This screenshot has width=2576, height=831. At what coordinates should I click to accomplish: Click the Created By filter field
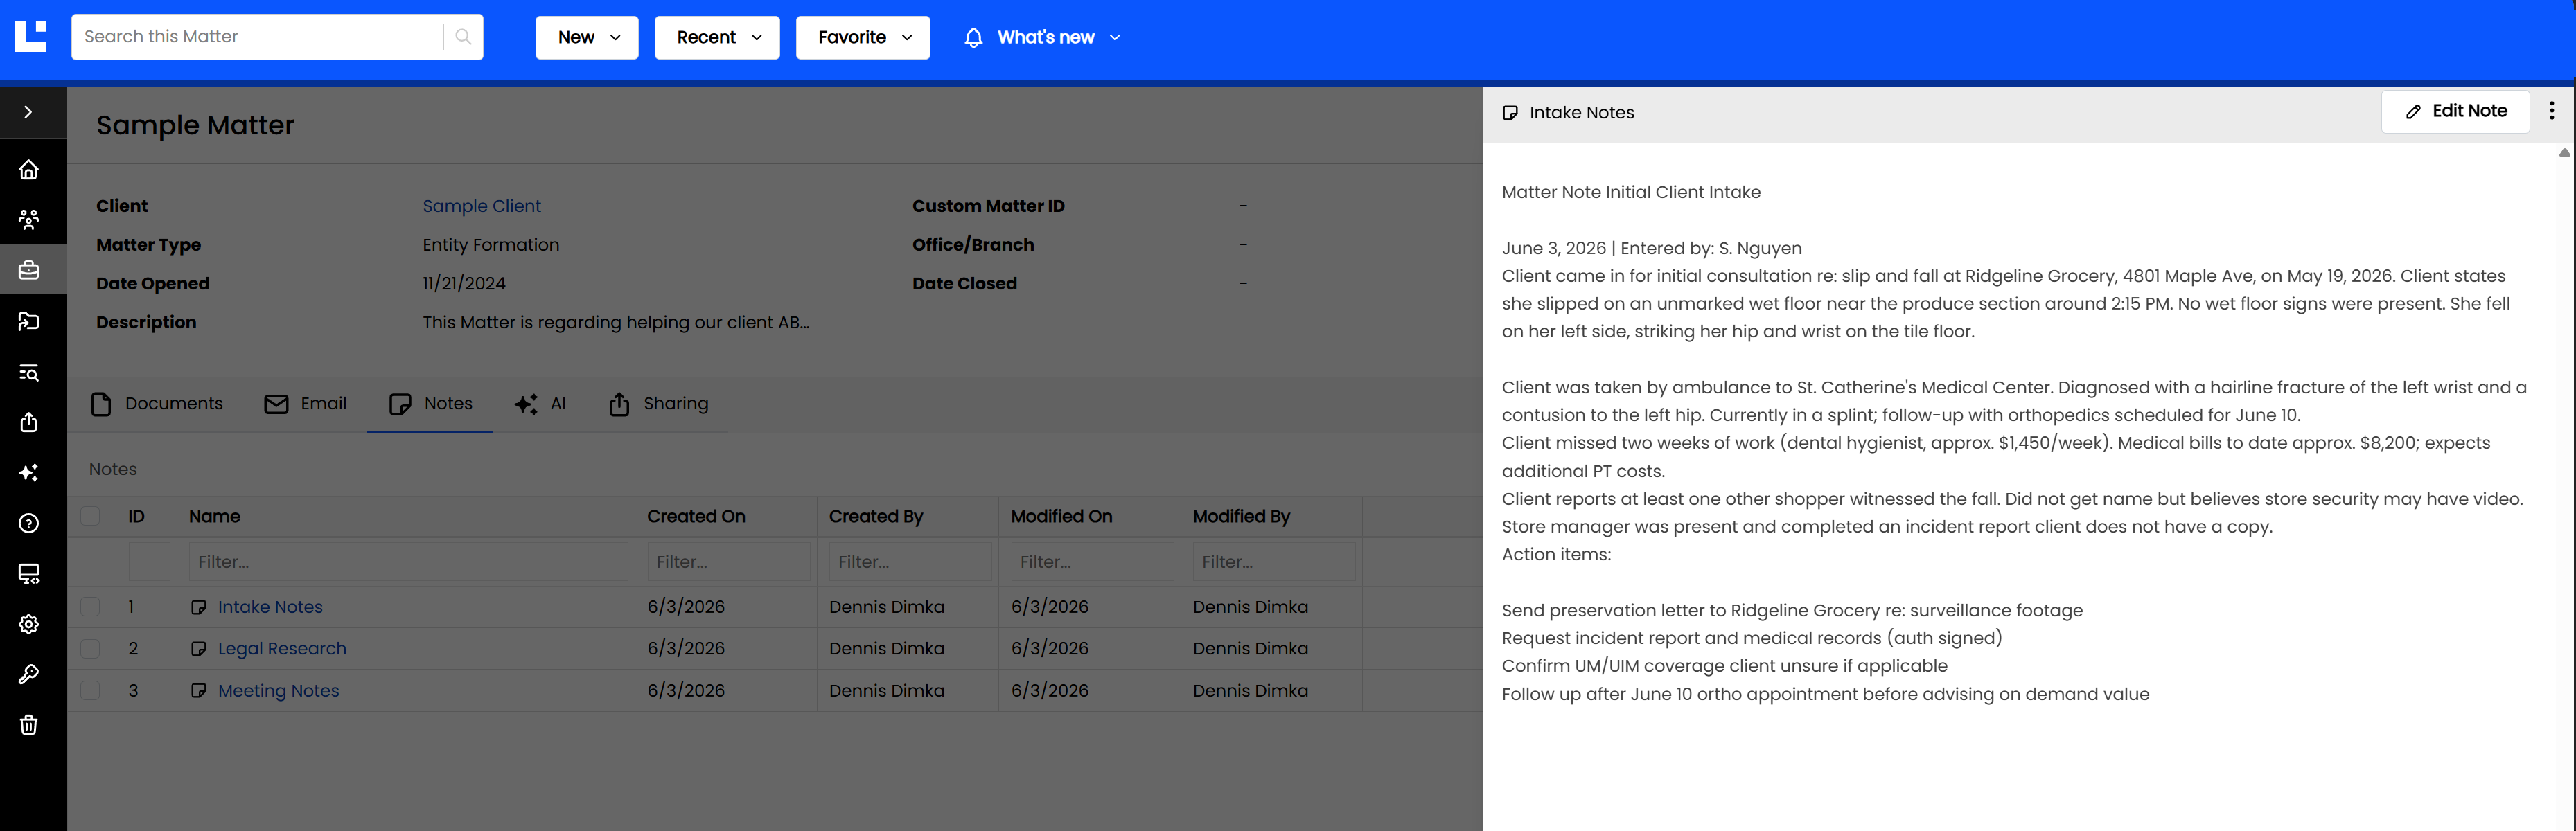[910, 562]
